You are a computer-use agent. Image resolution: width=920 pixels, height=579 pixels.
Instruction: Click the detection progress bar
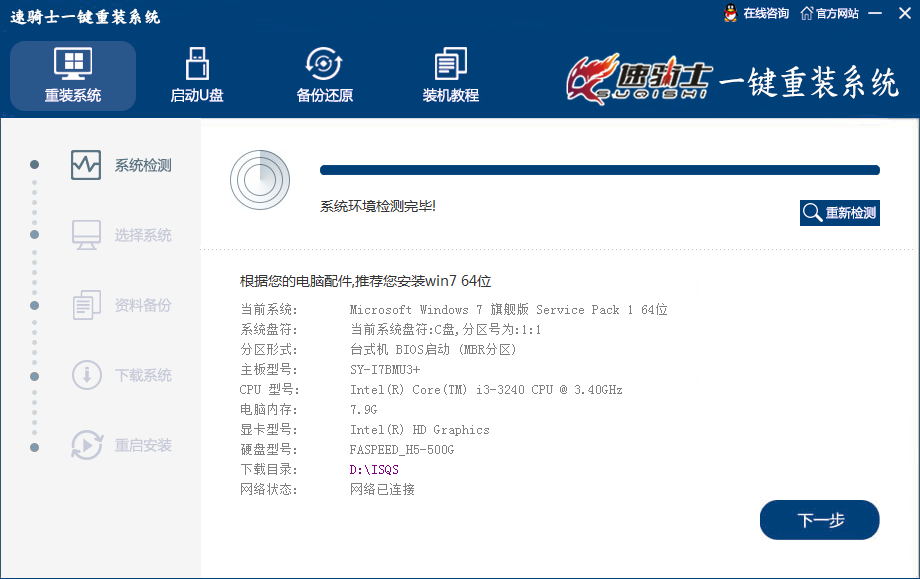tap(600, 170)
